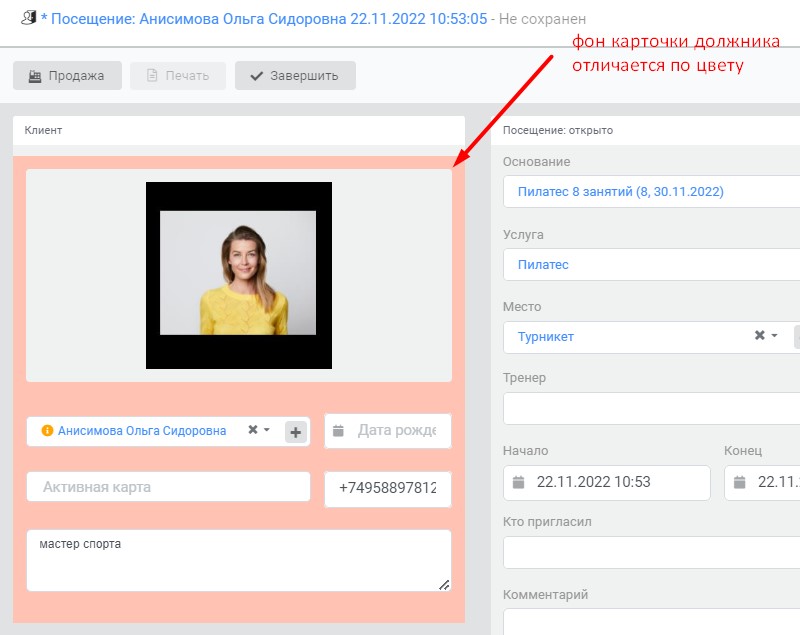Click the document icon on Печать
Image resolution: width=800 pixels, height=635 pixels.
pos(152,75)
